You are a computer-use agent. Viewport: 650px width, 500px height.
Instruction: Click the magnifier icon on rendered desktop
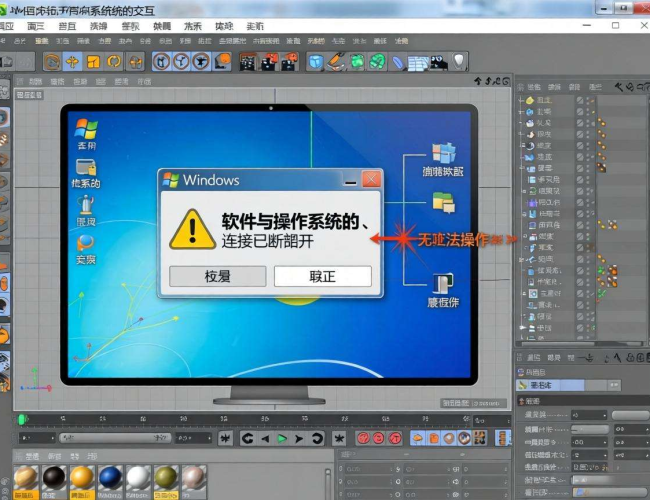[x=85, y=243]
